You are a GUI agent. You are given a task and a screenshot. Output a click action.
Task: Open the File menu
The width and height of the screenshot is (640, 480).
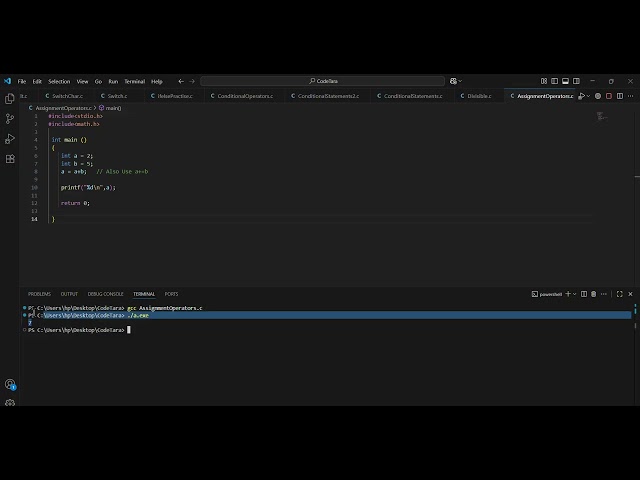click(x=22, y=81)
